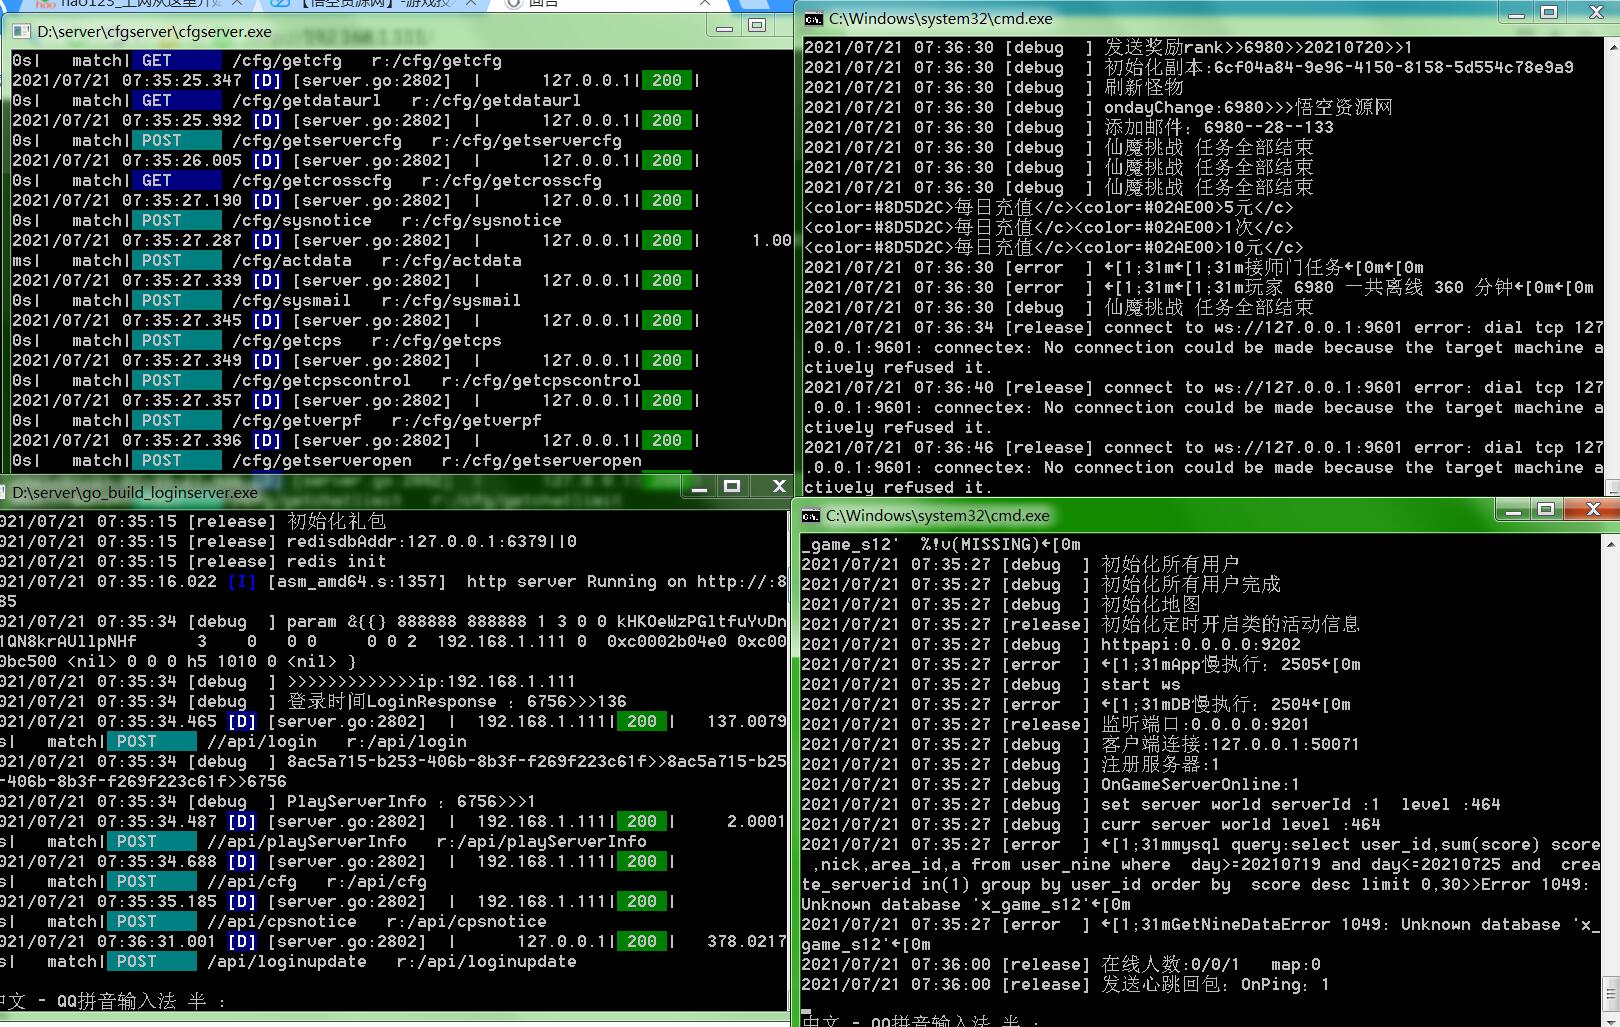Click the '/cfg/actdata' request path
Image resolution: width=1620 pixels, height=1027 pixels.
click(x=291, y=261)
